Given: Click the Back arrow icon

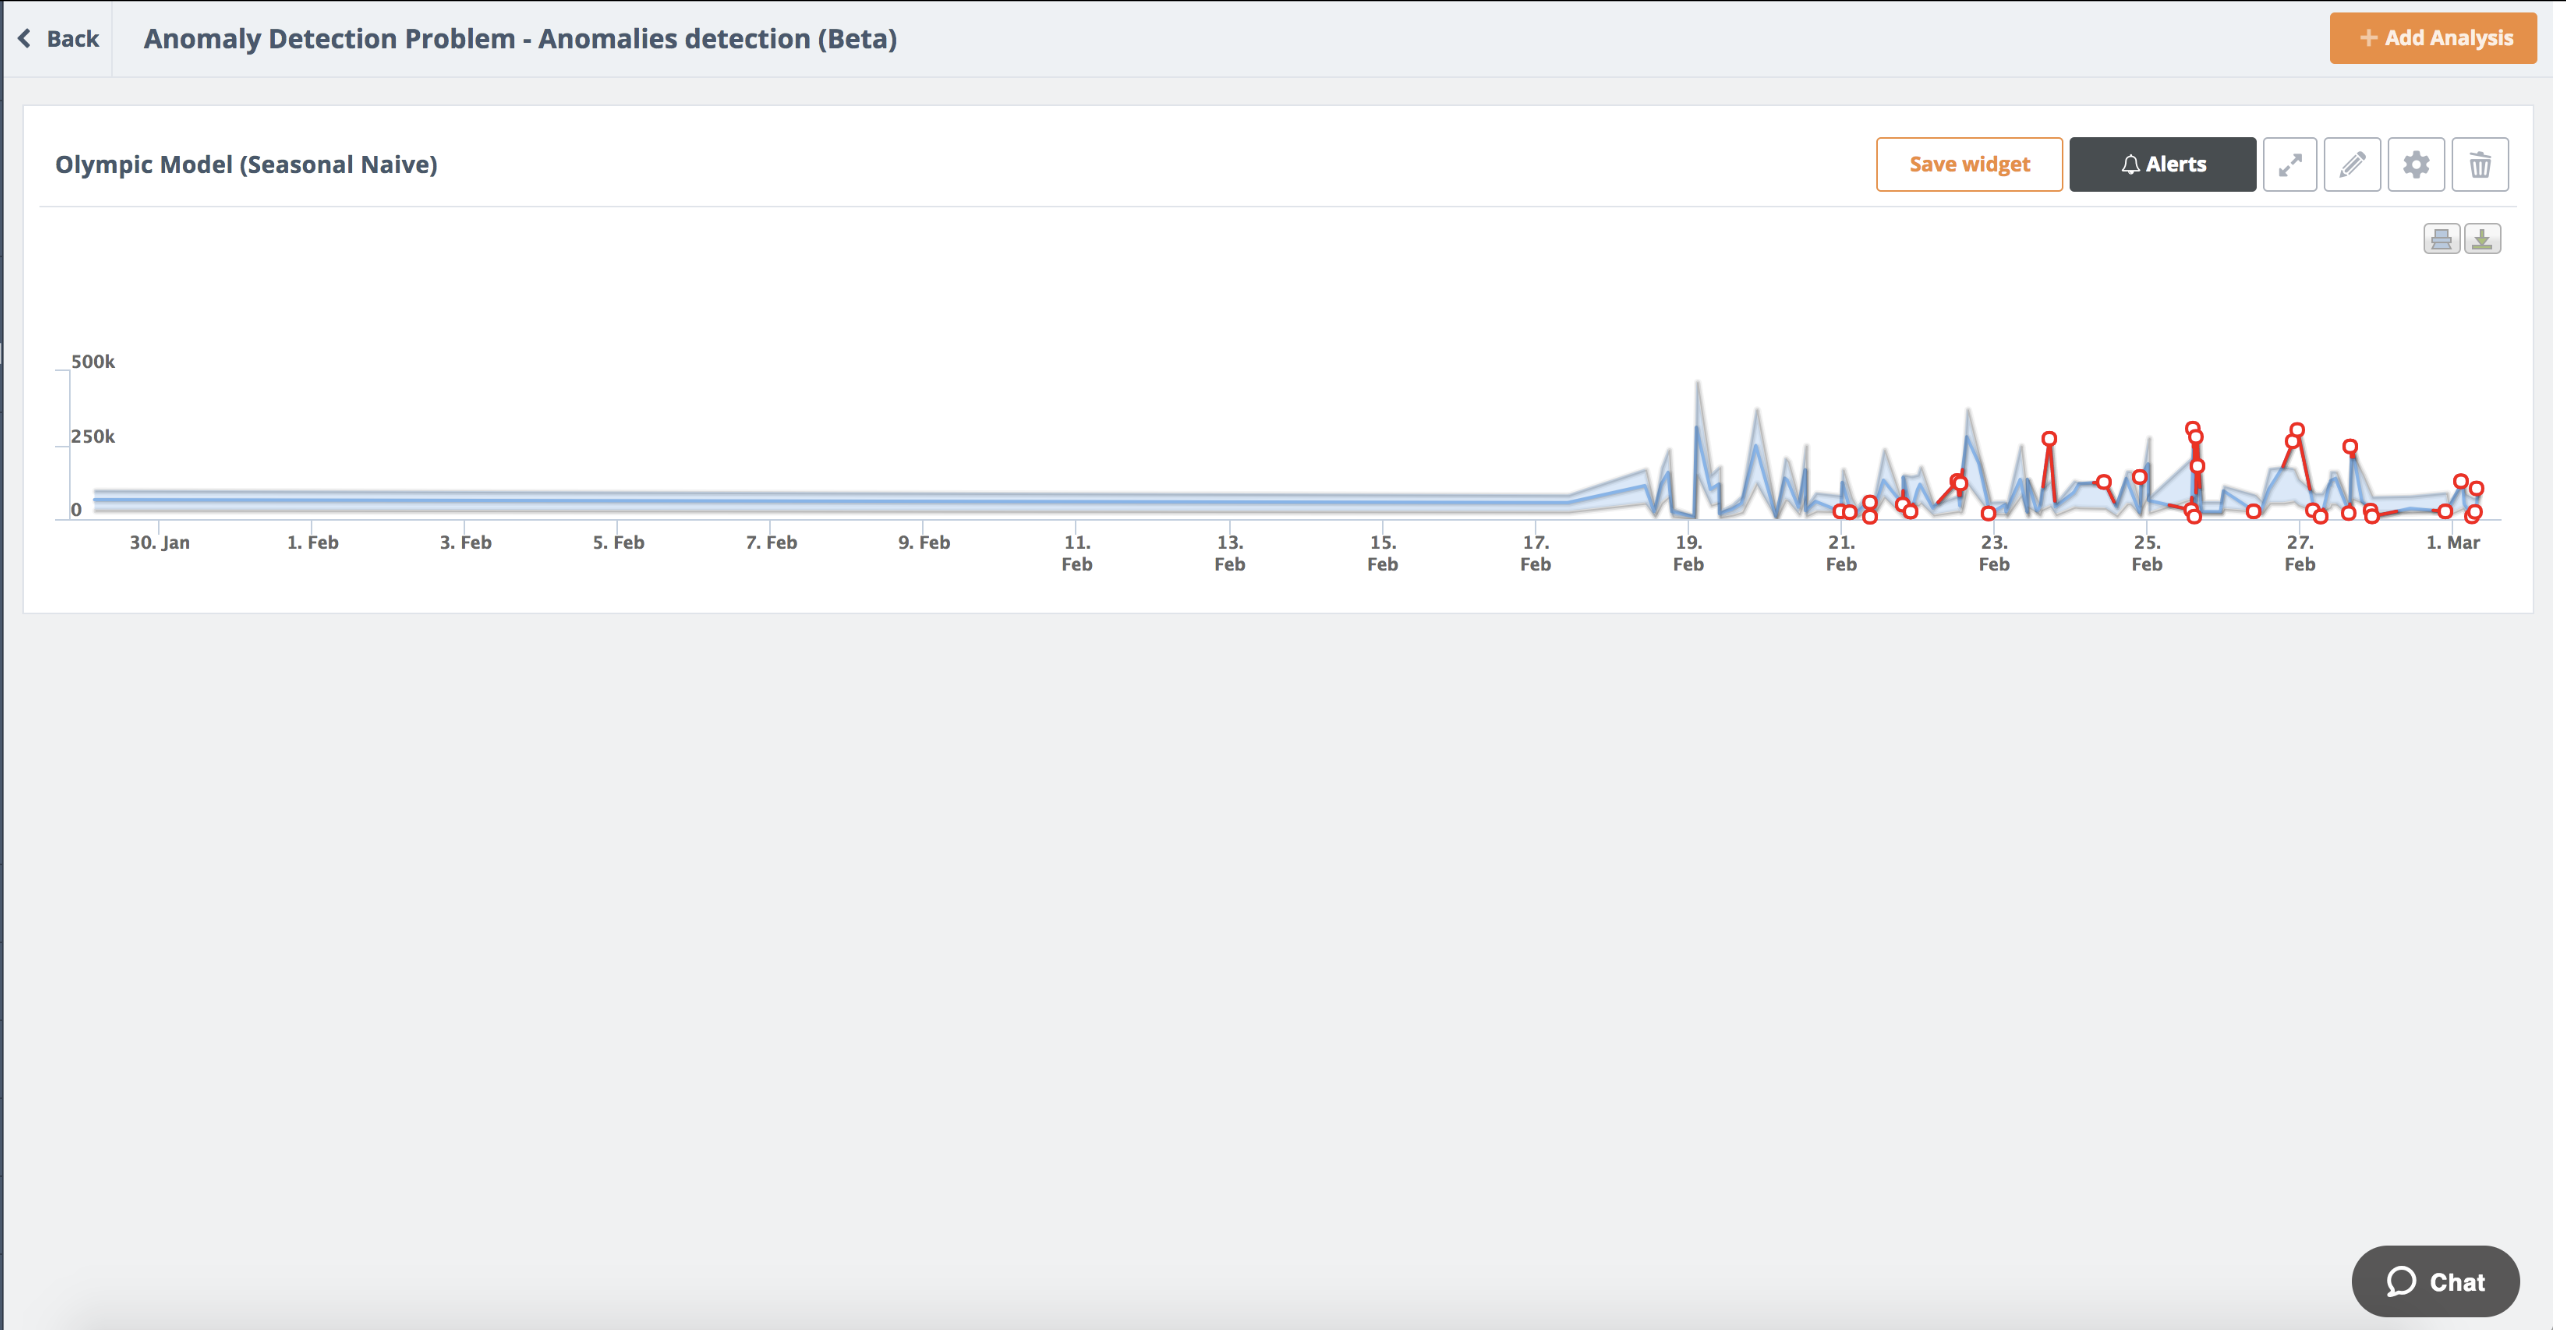Looking at the screenshot, I should (x=25, y=38).
